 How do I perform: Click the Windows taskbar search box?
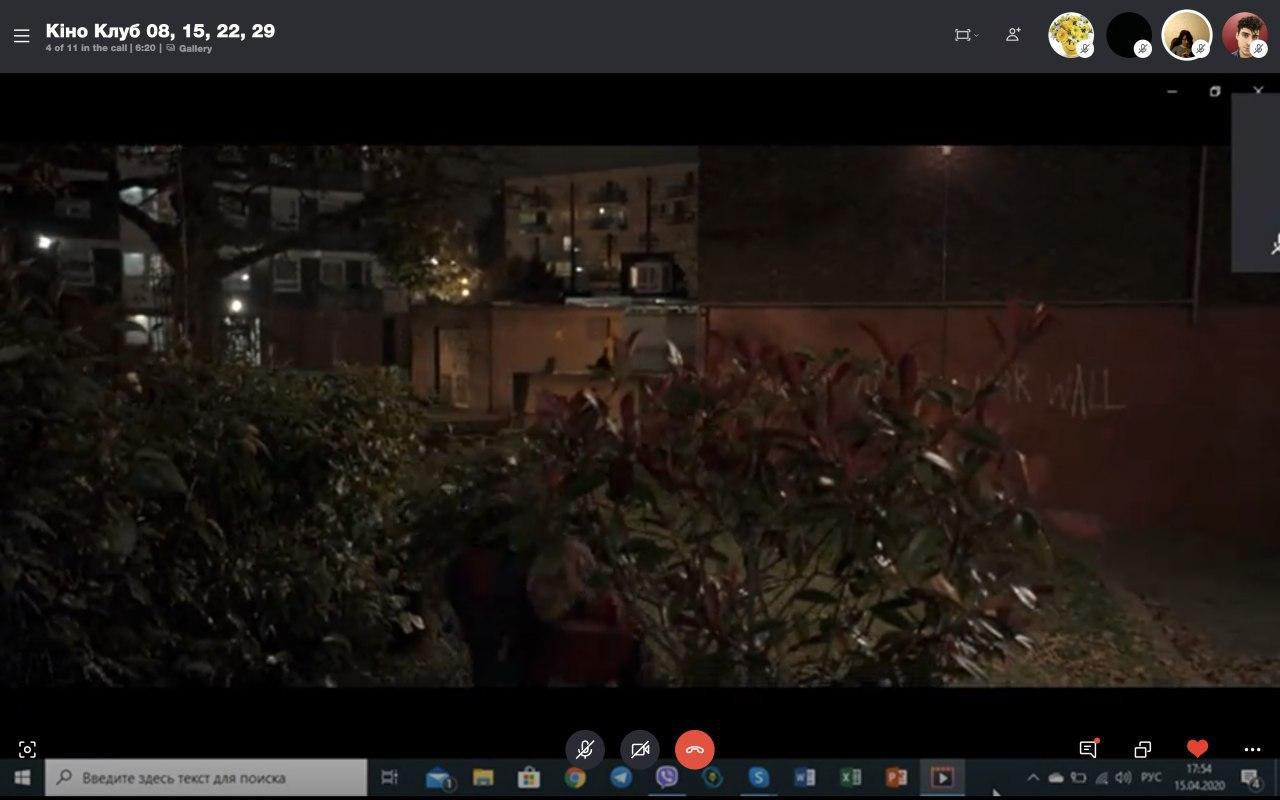206,777
